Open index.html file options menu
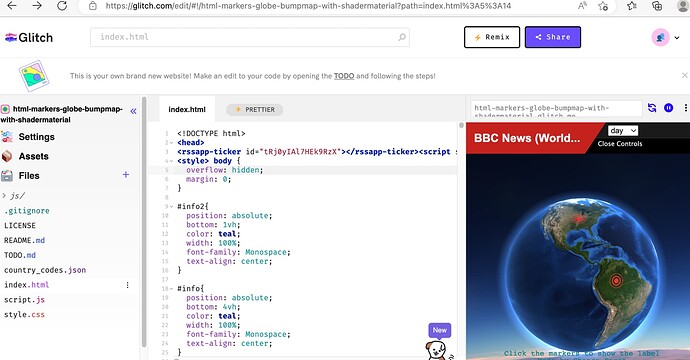 click(128, 285)
